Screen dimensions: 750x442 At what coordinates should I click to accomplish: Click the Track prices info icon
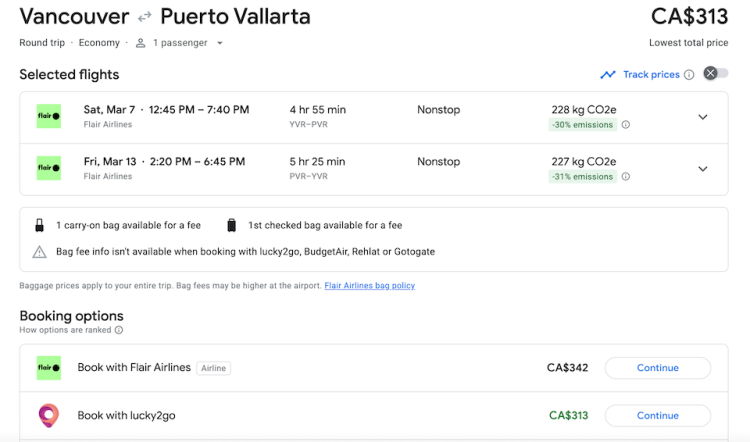(x=689, y=75)
